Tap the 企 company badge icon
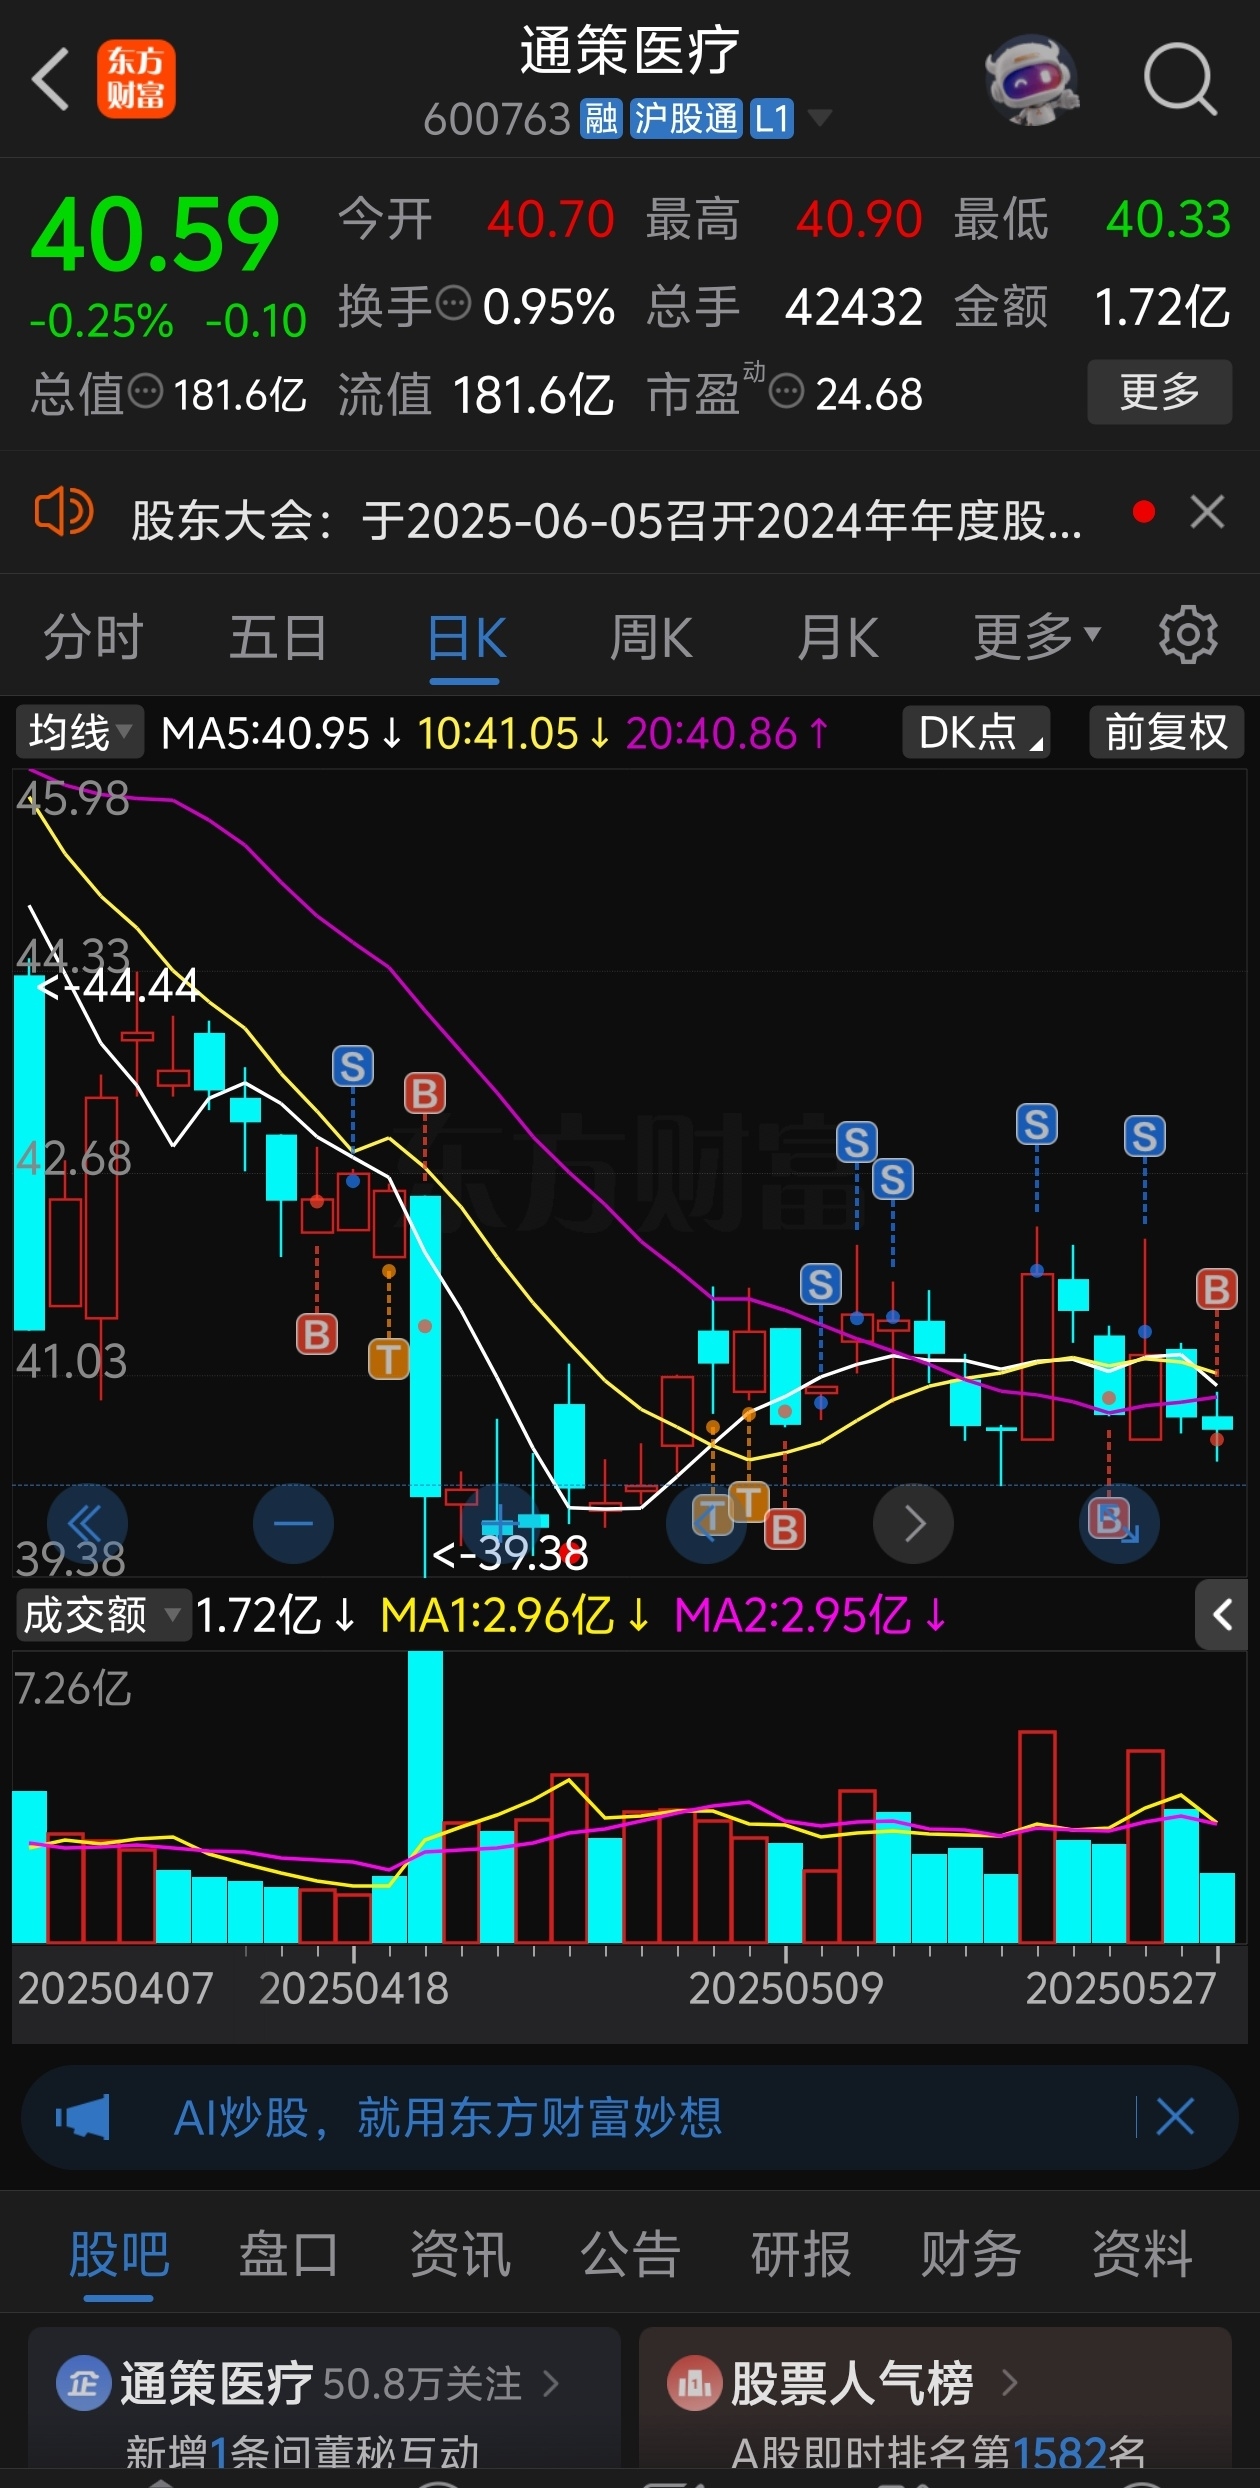Image resolution: width=1260 pixels, height=2488 pixels. [x=84, y=2384]
